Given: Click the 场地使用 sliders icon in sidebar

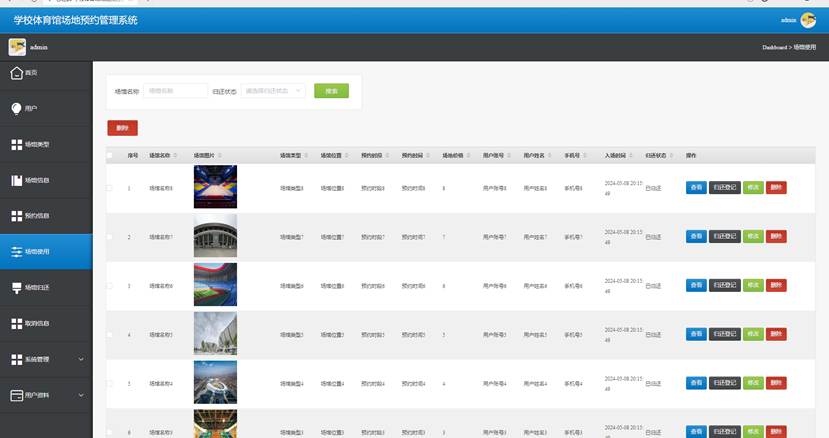Looking at the screenshot, I should point(16,252).
